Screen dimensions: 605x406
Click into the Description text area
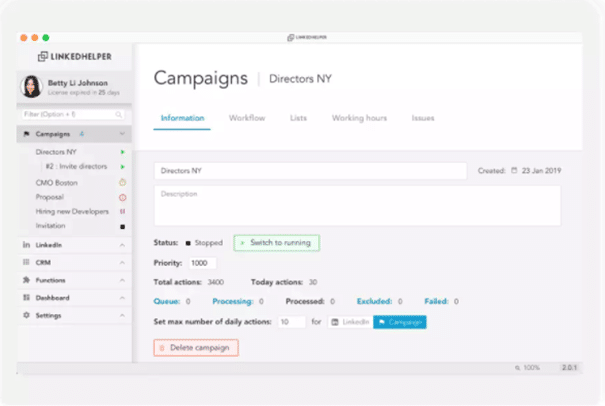point(357,206)
